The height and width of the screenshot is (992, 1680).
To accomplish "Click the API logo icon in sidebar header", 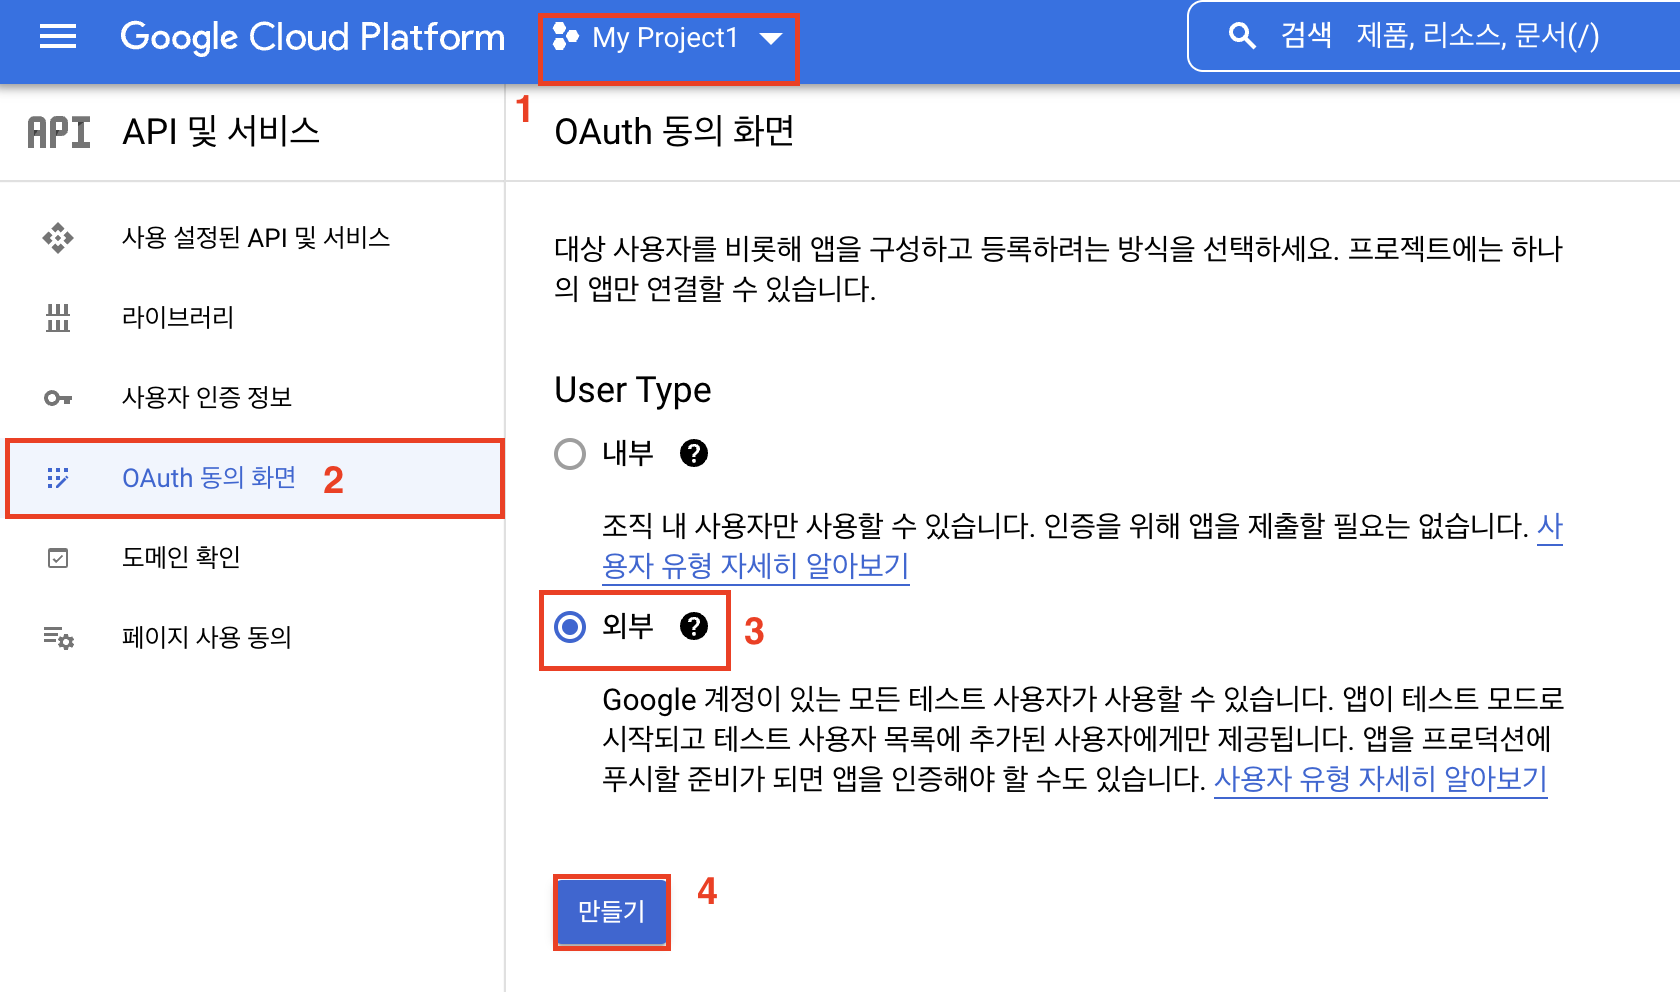I will pos(58,132).
